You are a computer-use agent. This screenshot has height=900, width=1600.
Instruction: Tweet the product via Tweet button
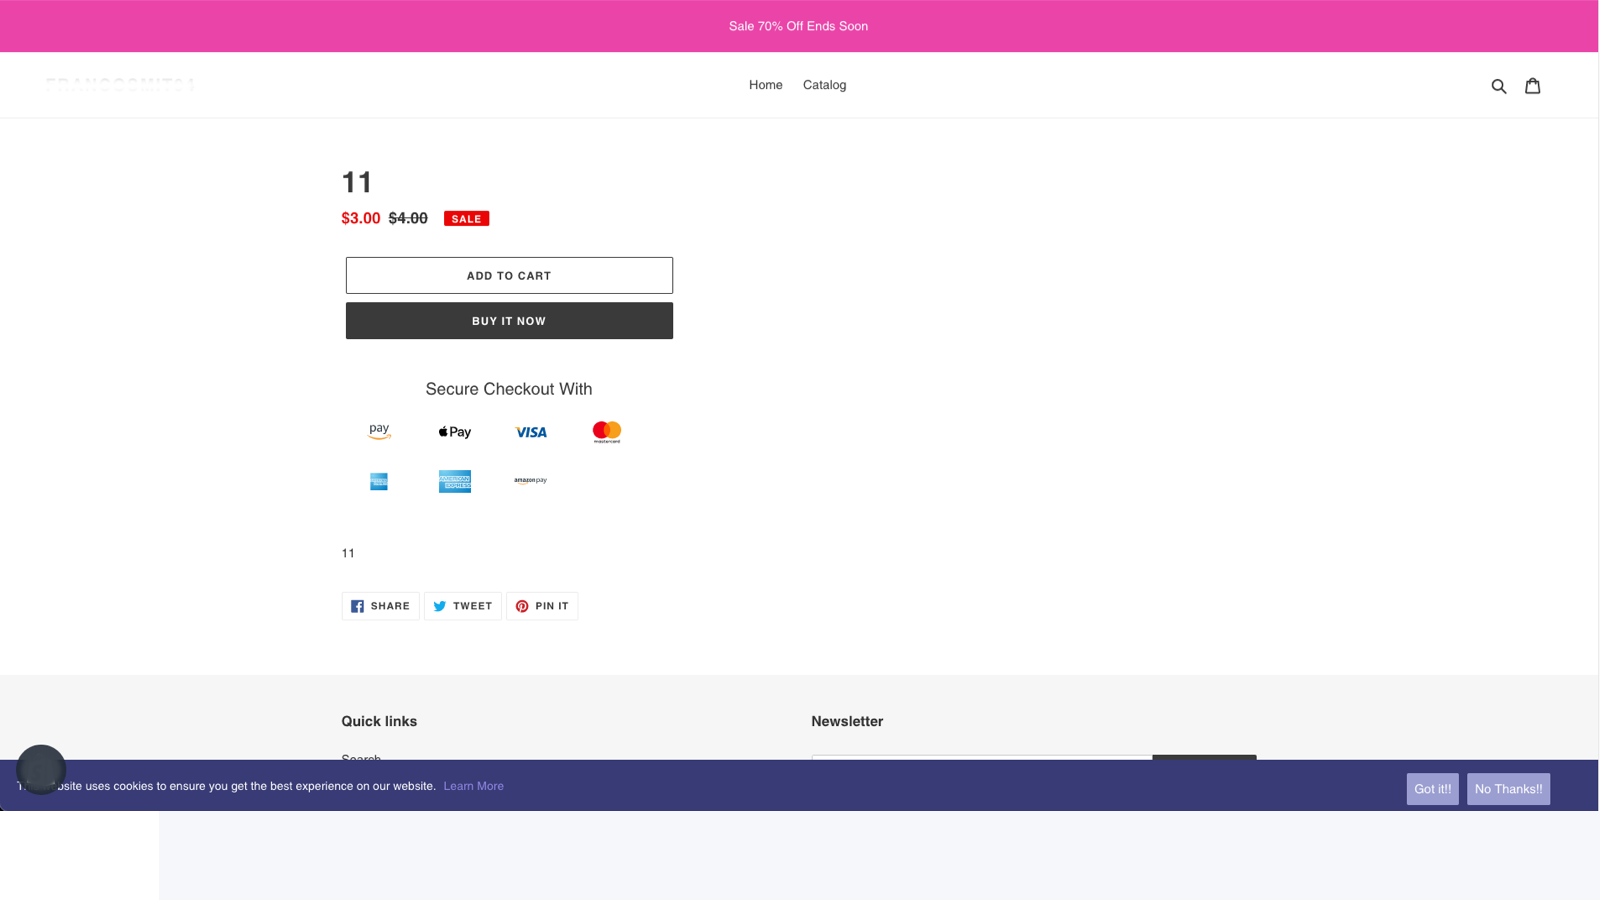(463, 606)
